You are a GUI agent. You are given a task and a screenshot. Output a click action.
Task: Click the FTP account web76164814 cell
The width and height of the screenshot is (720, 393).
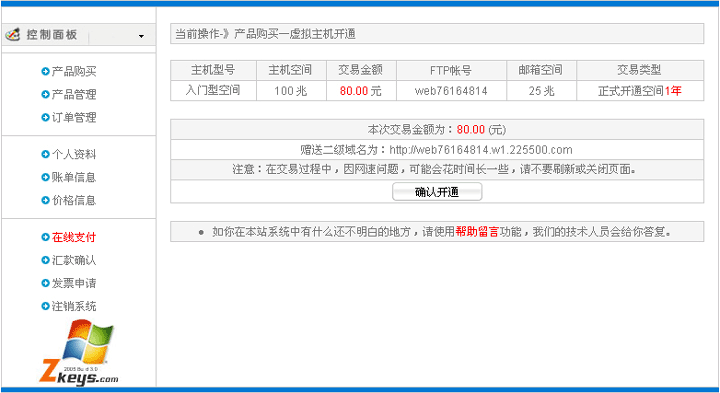tap(451, 91)
